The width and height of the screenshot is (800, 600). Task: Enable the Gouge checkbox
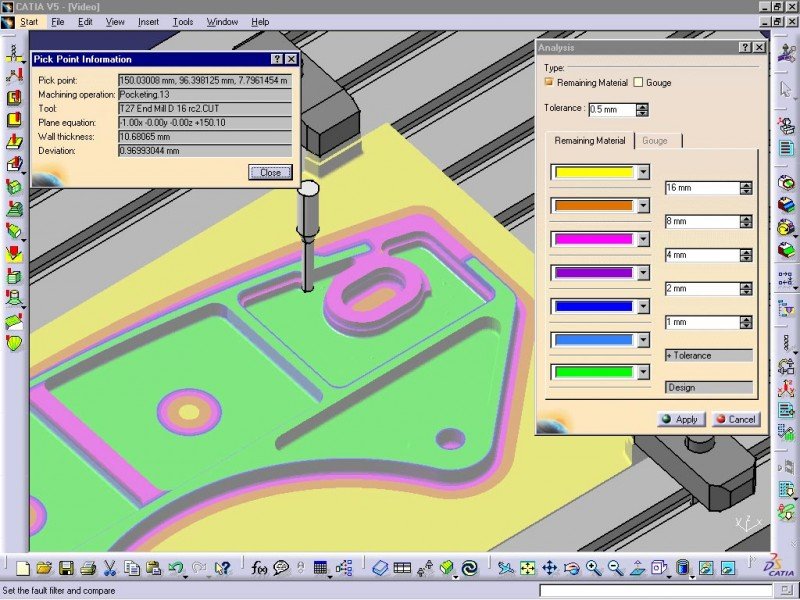[639, 83]
